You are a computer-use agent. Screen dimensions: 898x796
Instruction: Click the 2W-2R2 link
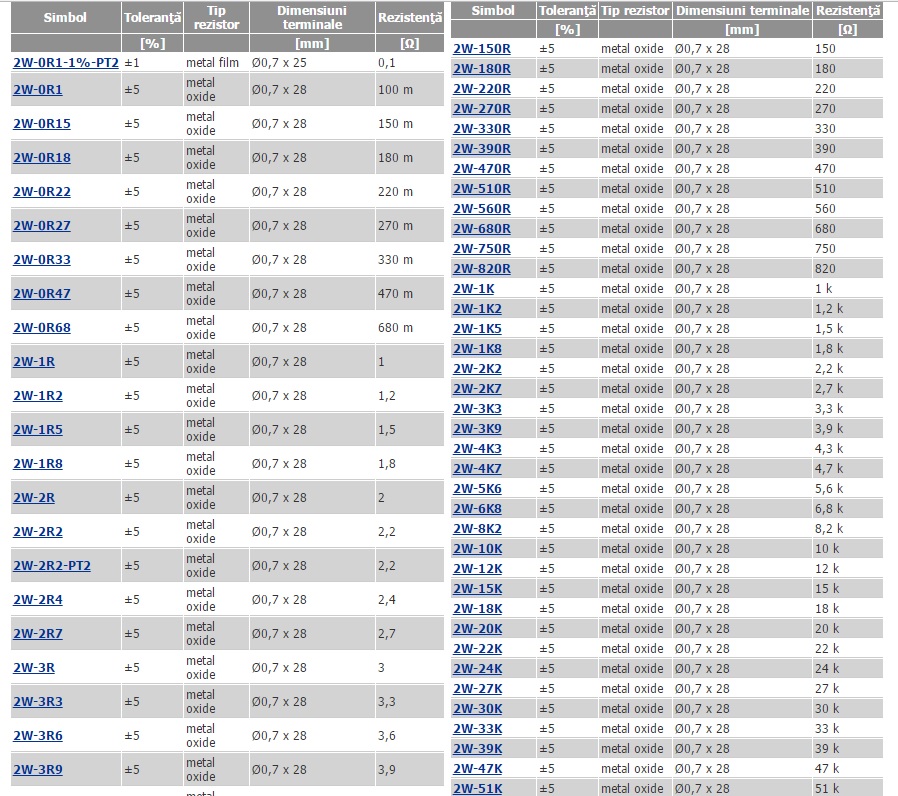point(38,532)
